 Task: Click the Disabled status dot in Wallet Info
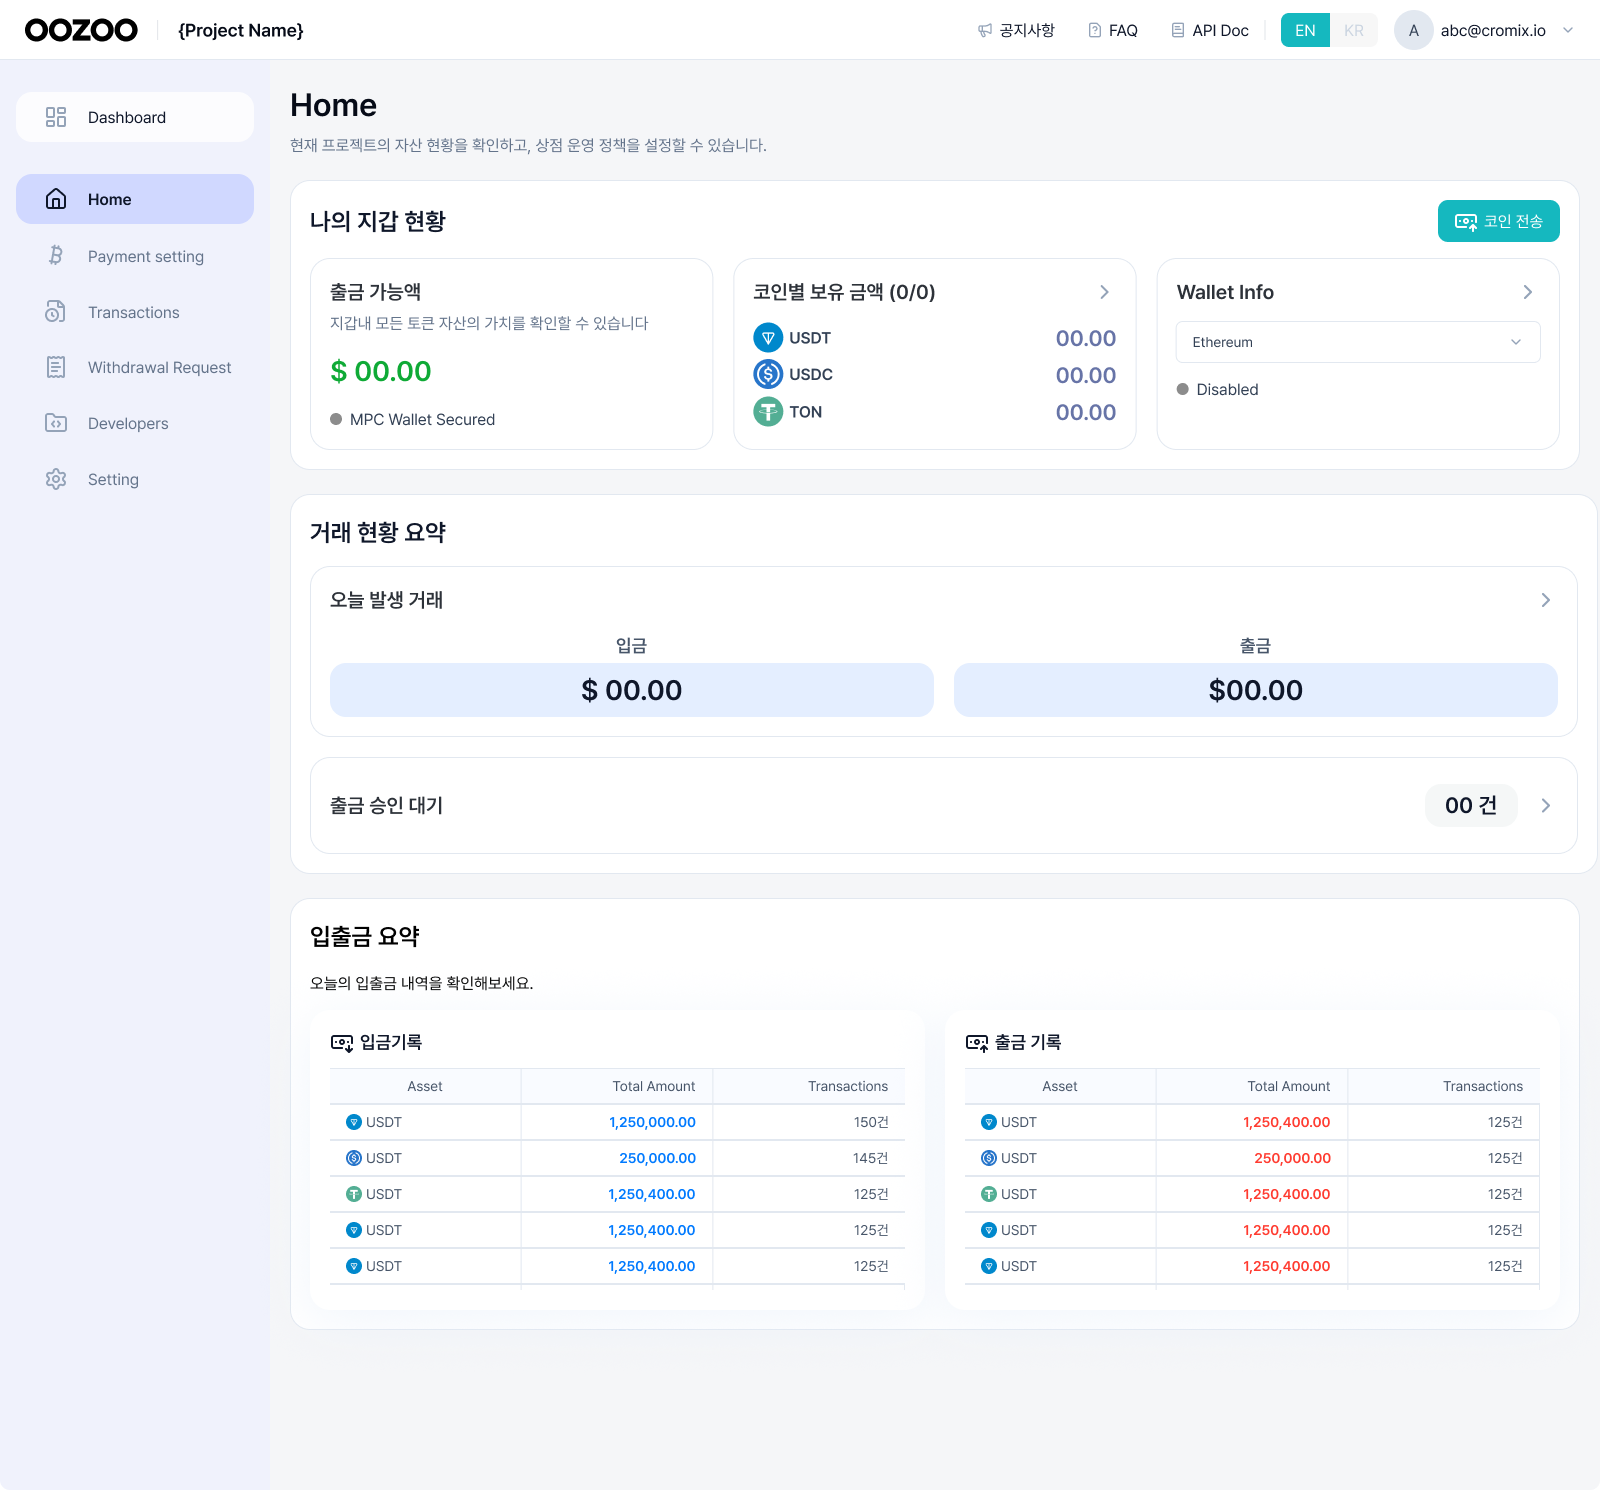(x=1183, y=389)
